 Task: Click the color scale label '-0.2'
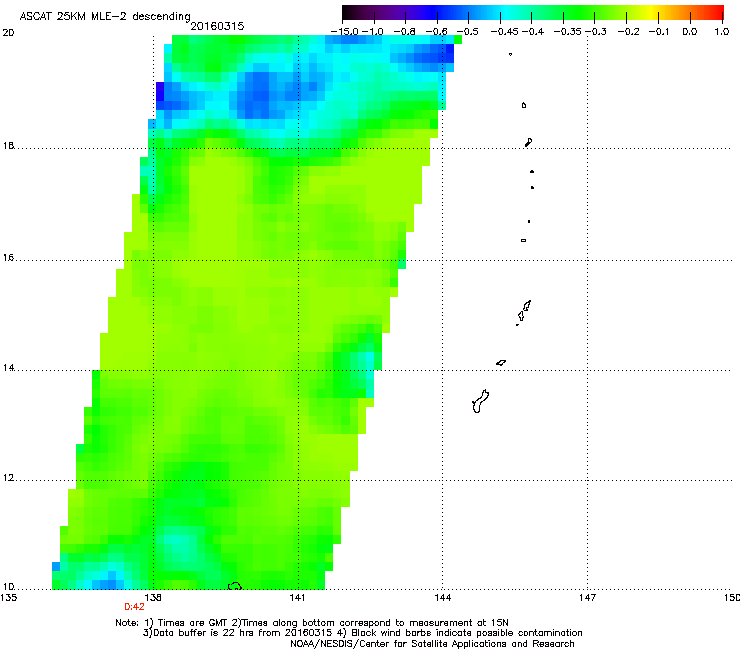[x=629, y=32]
